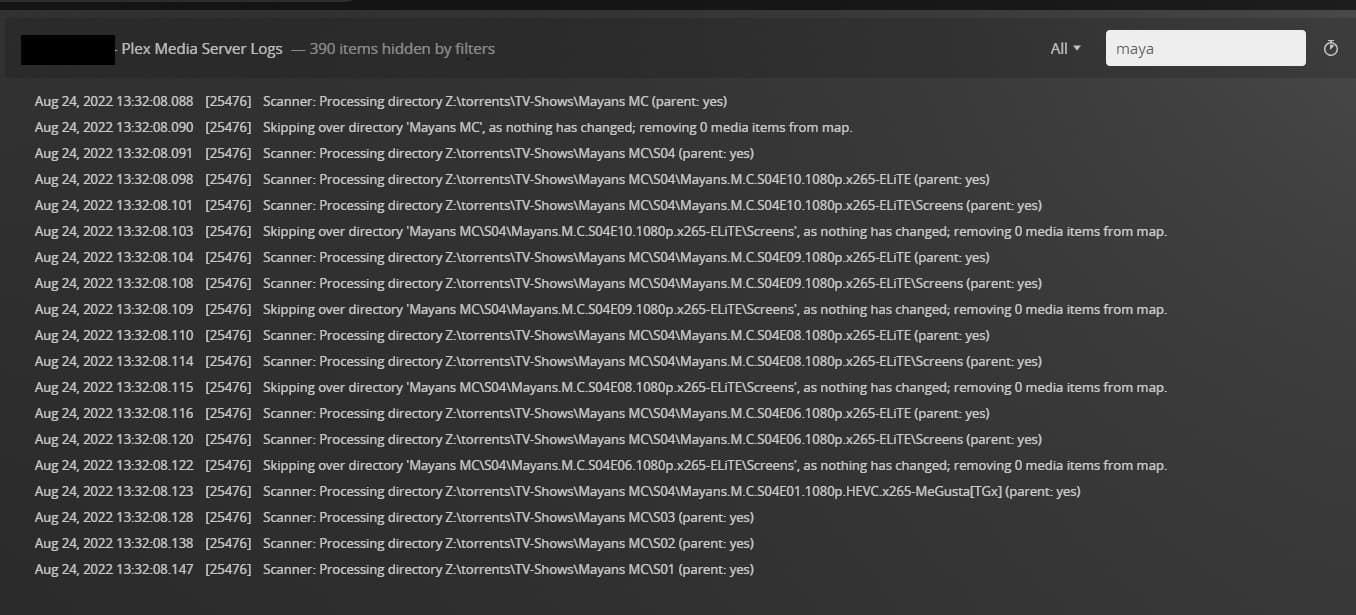Select S04E10 Screens processing entry at 13:32:08.101
This screenshot has height=615, width=1356.
click(651, 205)
